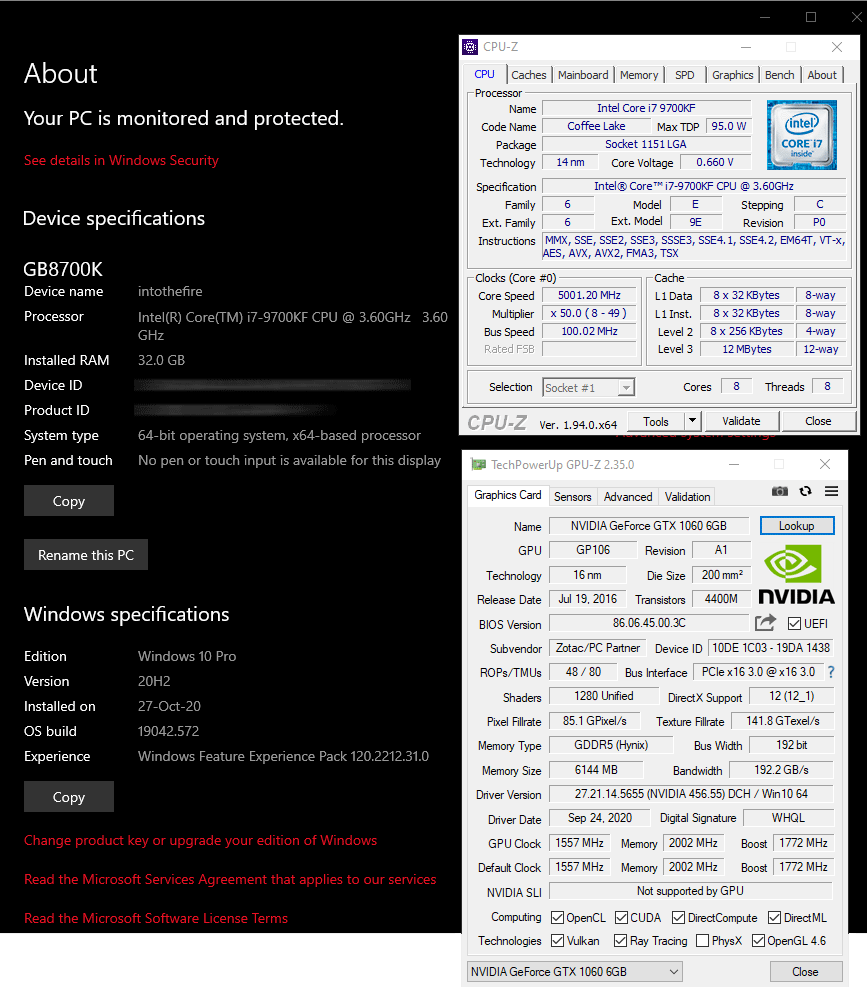This screenshot has width=867, height=987.
Task: Click the Close button at GPU-Z bottom
Action: click(x=805, y=971)
